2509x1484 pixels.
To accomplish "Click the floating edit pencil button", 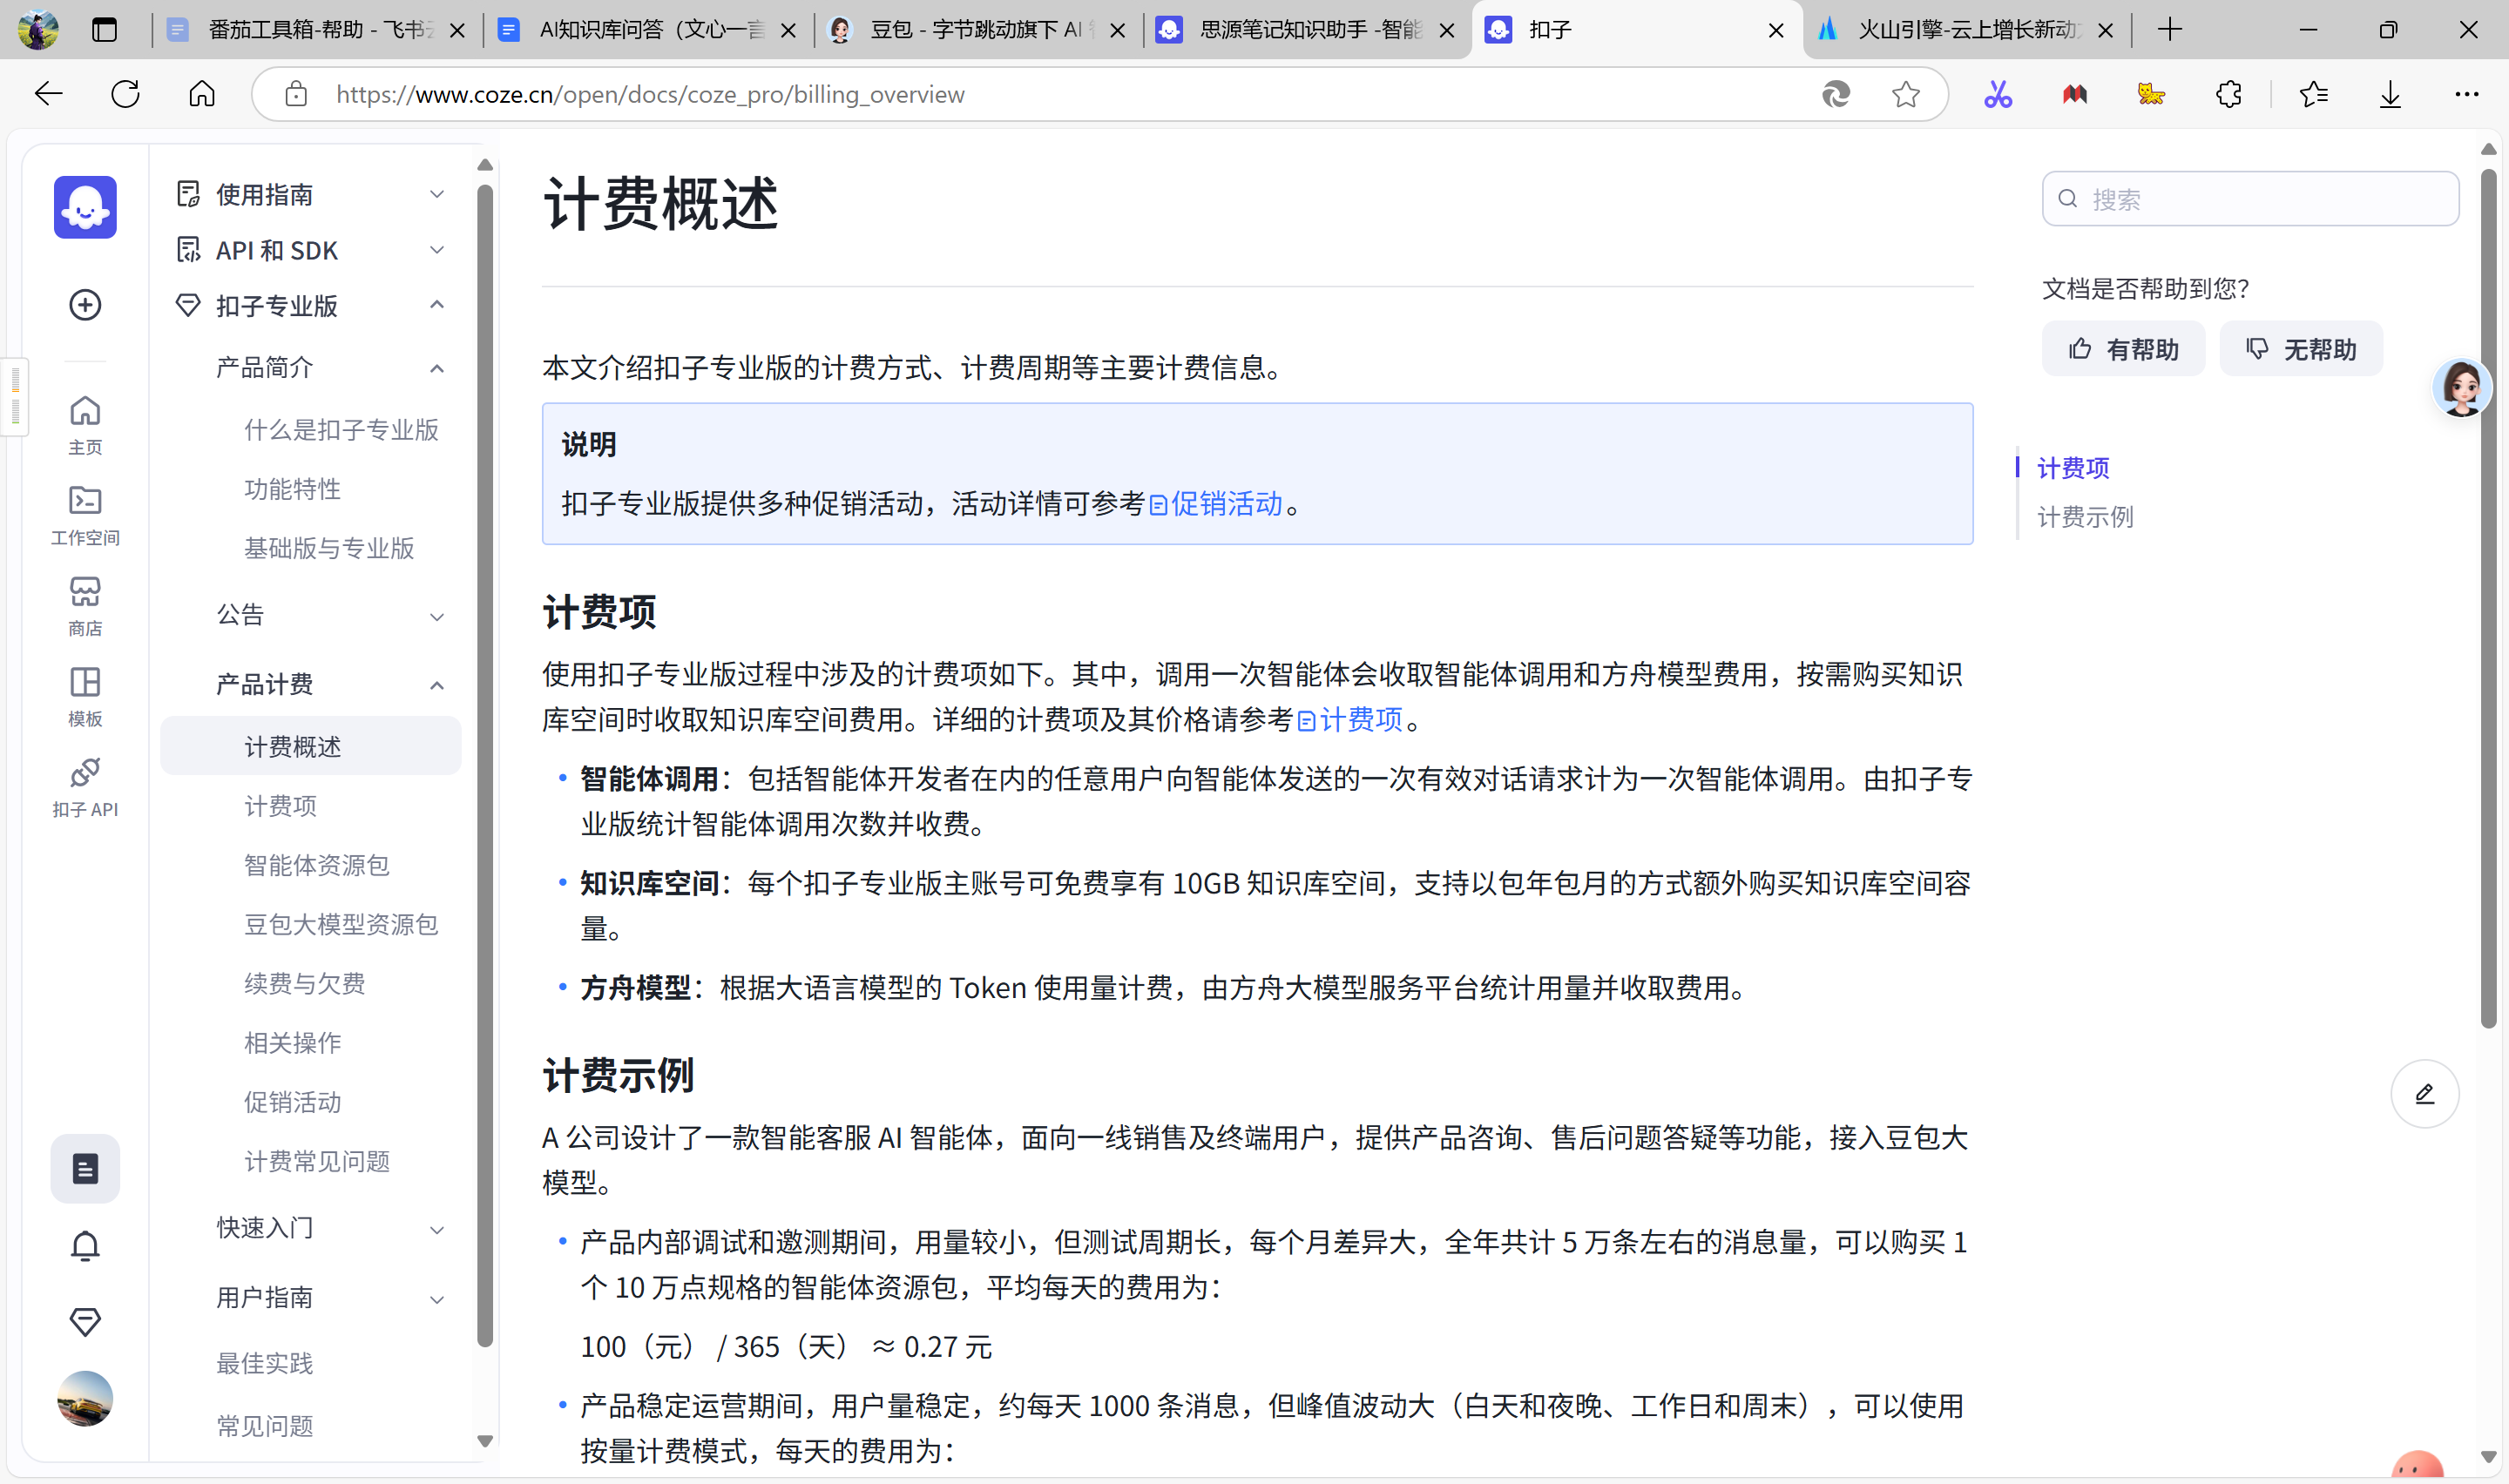I will click(x=2424, y=1094).
